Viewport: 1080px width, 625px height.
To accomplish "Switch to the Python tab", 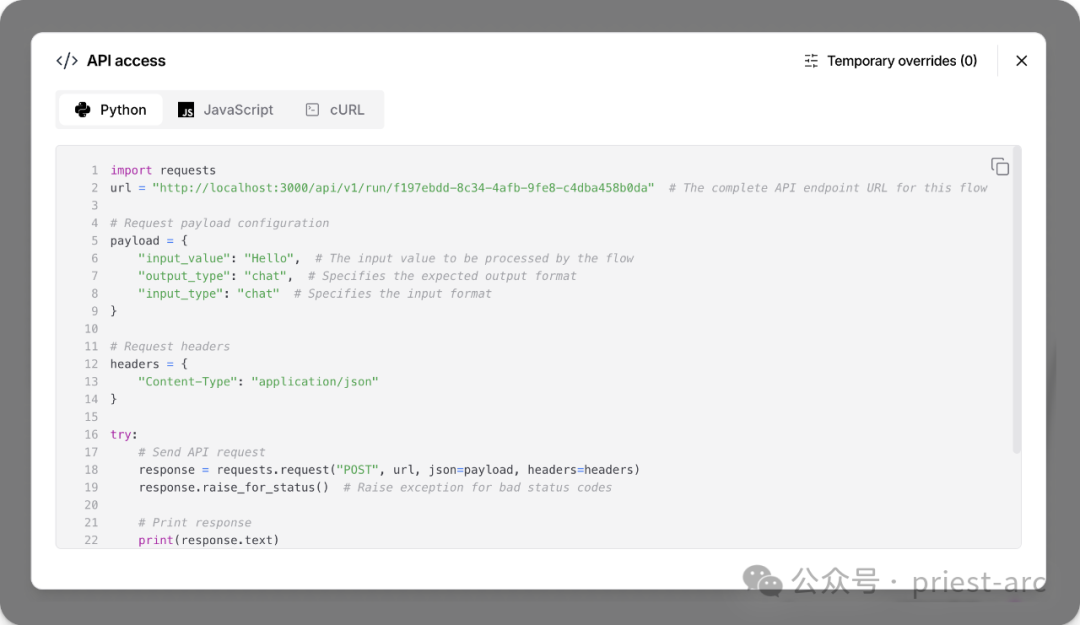I will [111, 110].
